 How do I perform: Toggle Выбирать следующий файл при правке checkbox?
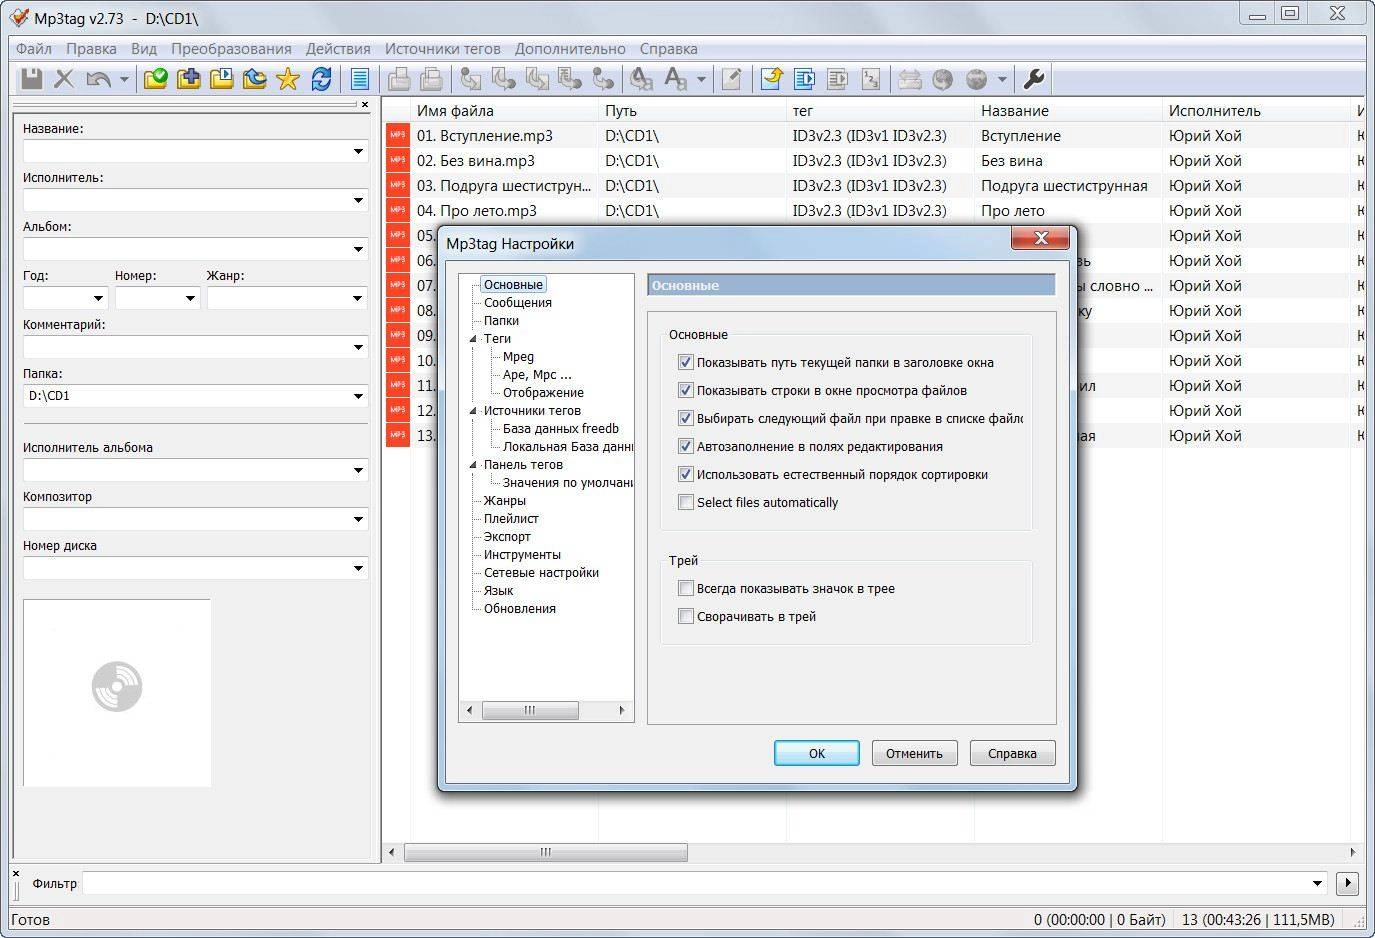click(x=686, y=419)
